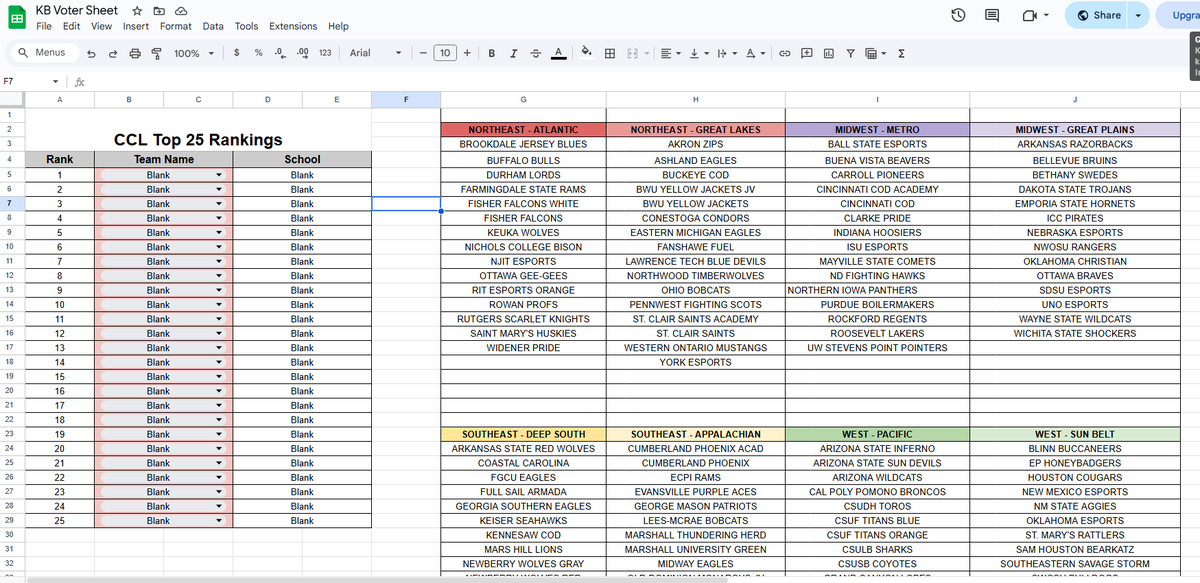This screenshot has height=583, width=1200.
Task: Open version history clock icon
Action: pos(958,15)
